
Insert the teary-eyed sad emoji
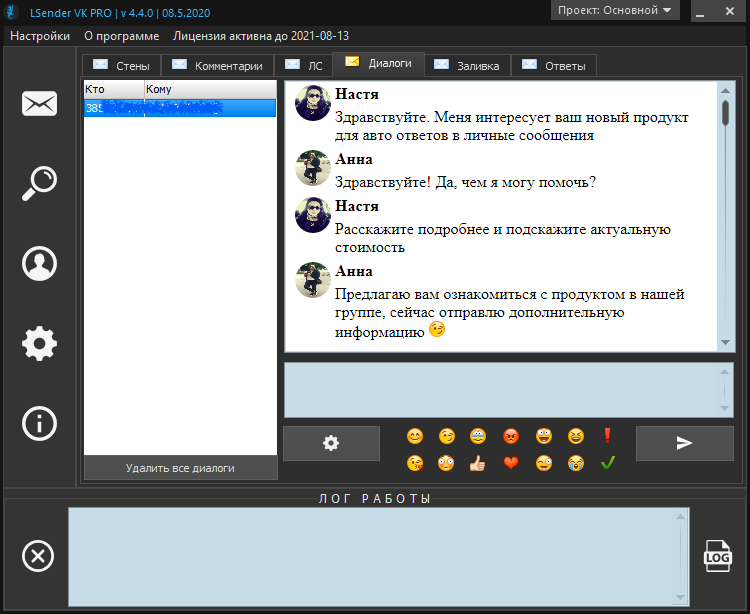coord(478,436)
